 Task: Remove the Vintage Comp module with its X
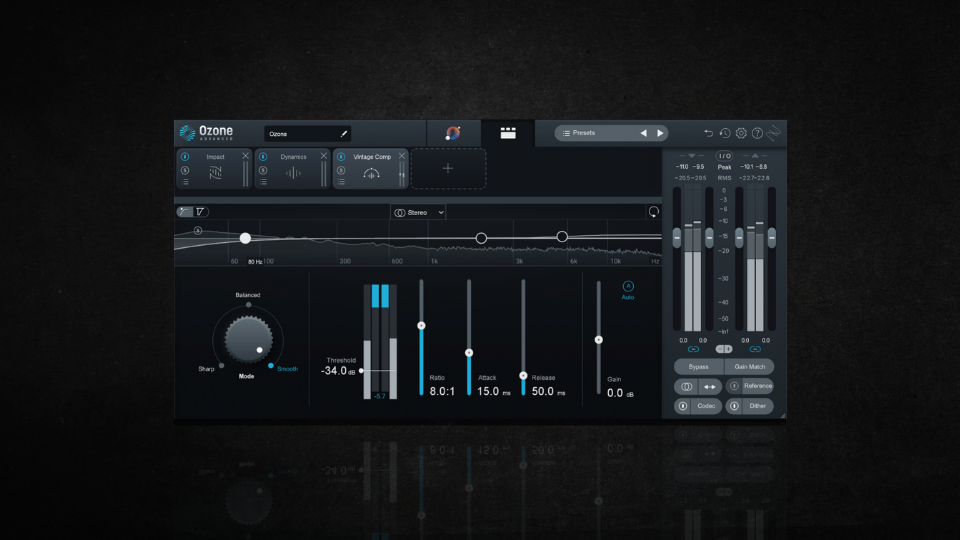click(x=402, y=156)
